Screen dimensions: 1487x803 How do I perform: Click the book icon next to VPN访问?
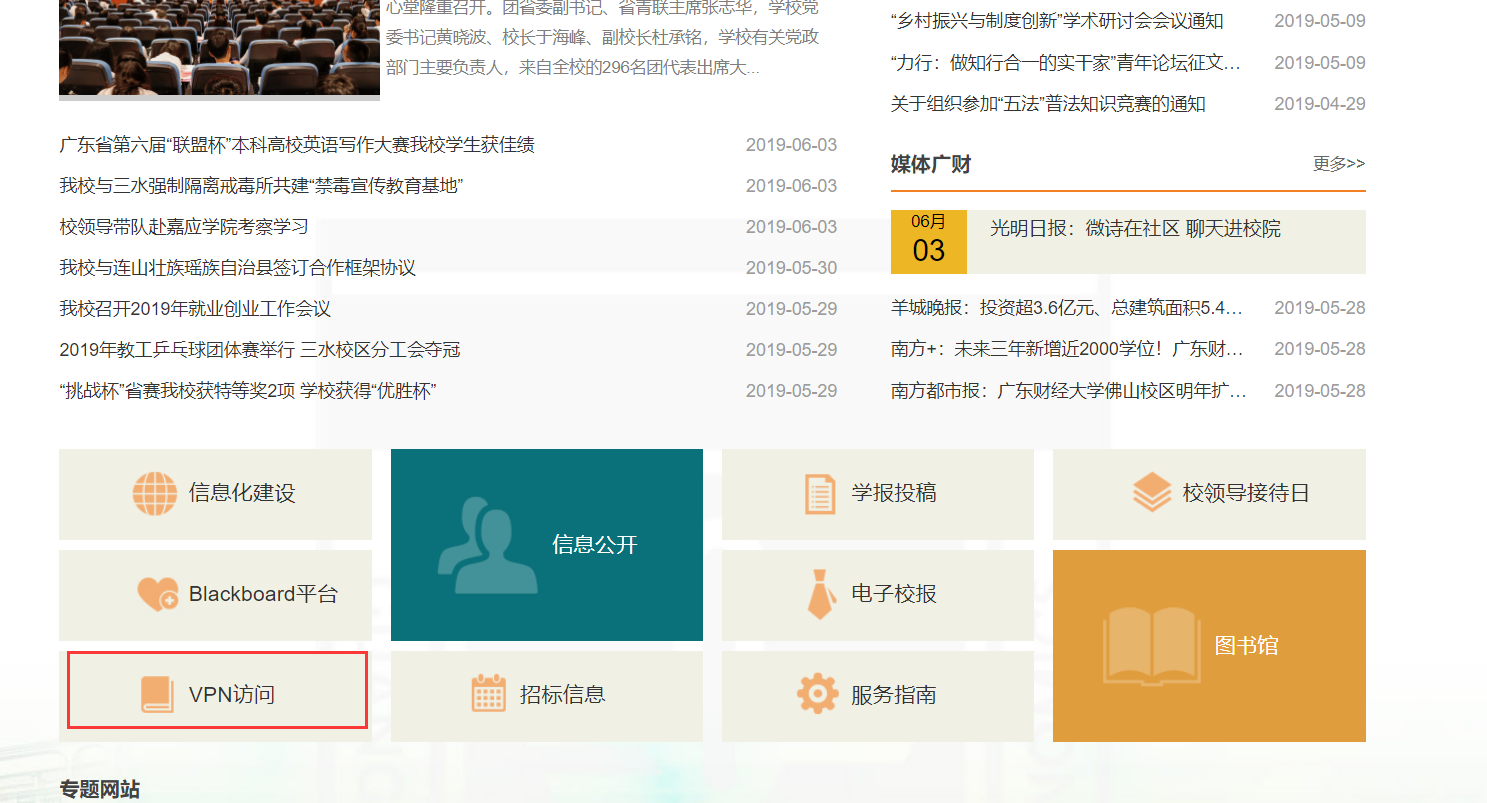(x=157, y=694)
